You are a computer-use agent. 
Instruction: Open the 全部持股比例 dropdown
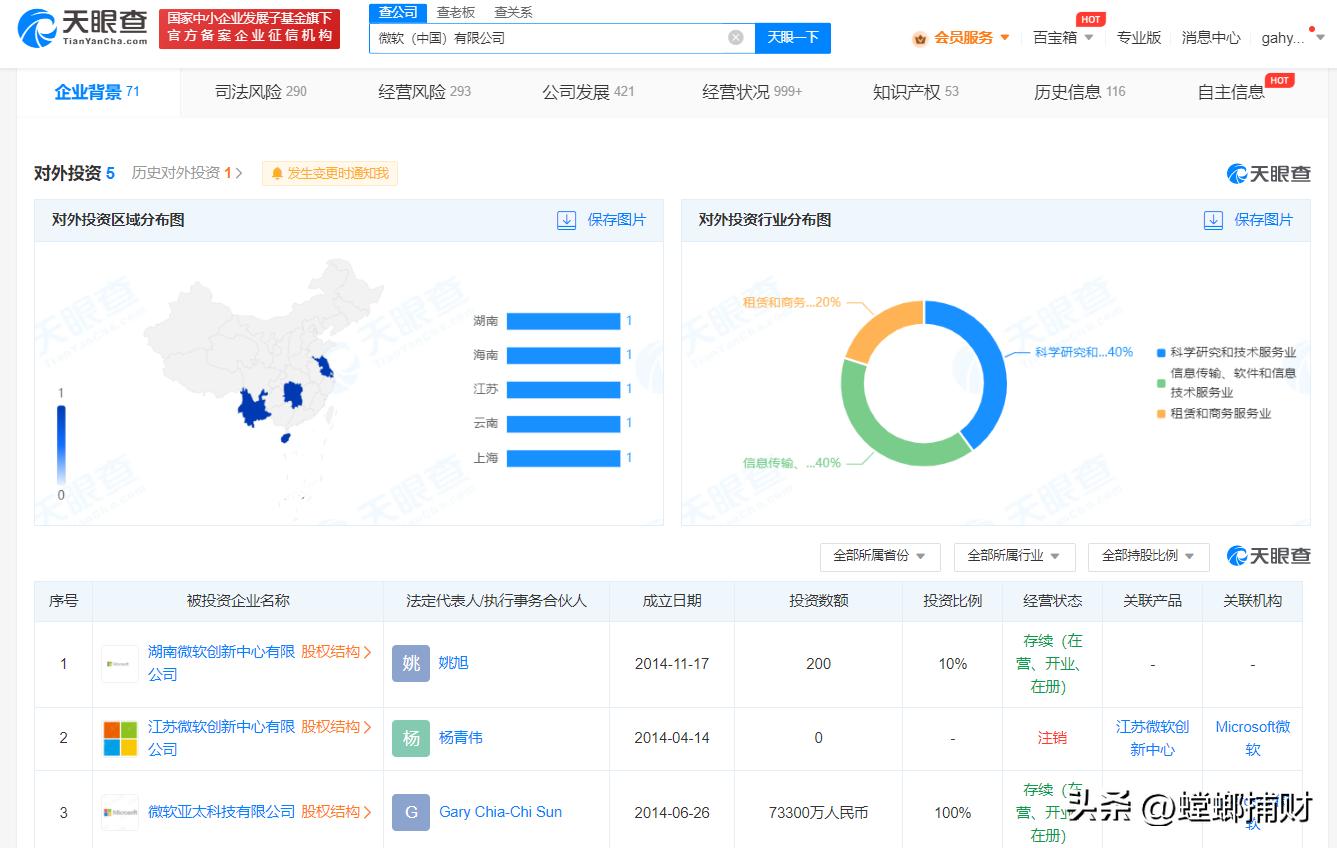(1150, 557)
